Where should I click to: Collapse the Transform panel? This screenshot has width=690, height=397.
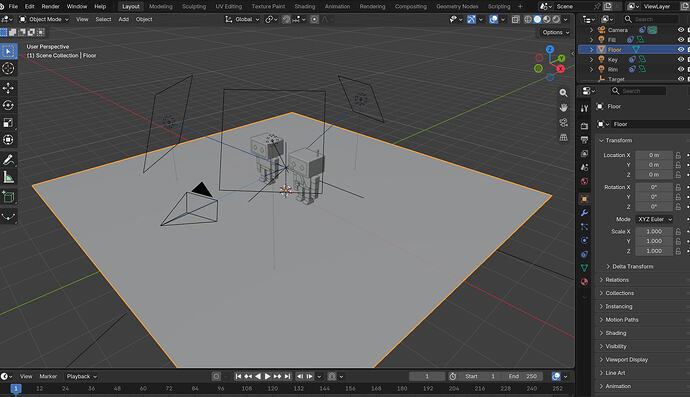[x=618, y=140]
